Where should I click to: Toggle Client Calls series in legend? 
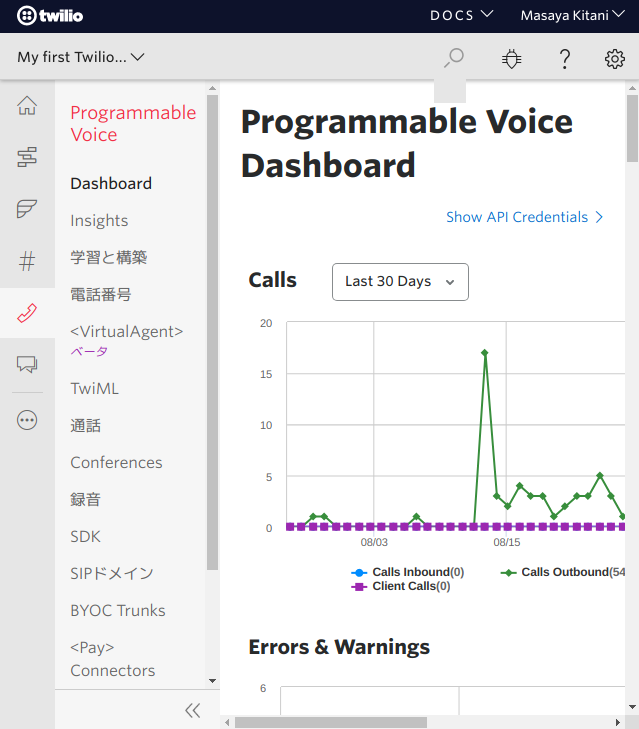[x=401, y=586]
